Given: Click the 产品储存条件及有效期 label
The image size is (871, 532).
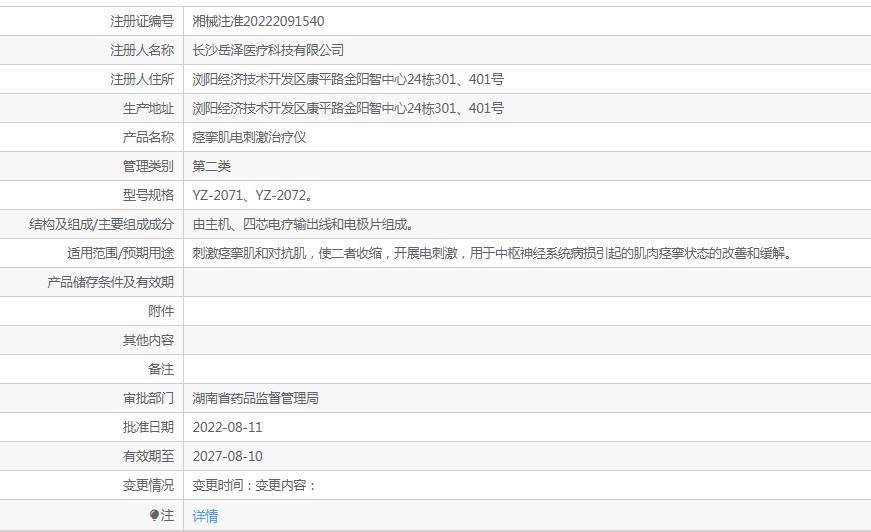Looking at the screenshot, I should [x=111, y=282].
